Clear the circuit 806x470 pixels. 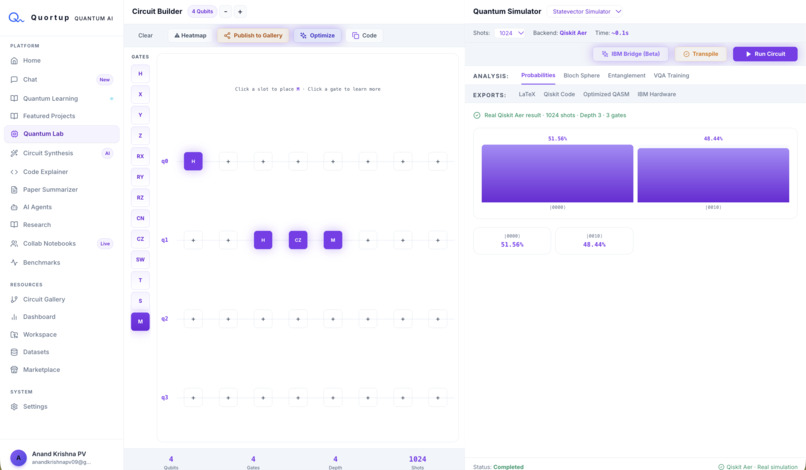tap(145, 35)
